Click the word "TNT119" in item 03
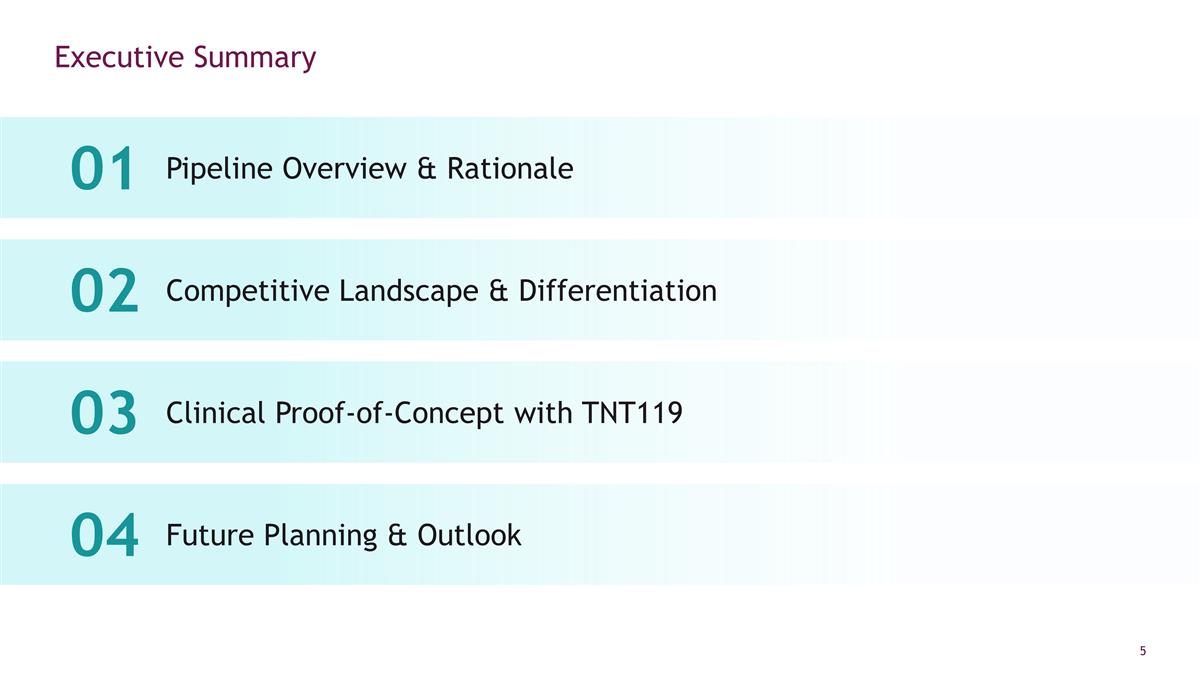The width and height of the screenshot is (1200, 675). (x=632, y=413)
